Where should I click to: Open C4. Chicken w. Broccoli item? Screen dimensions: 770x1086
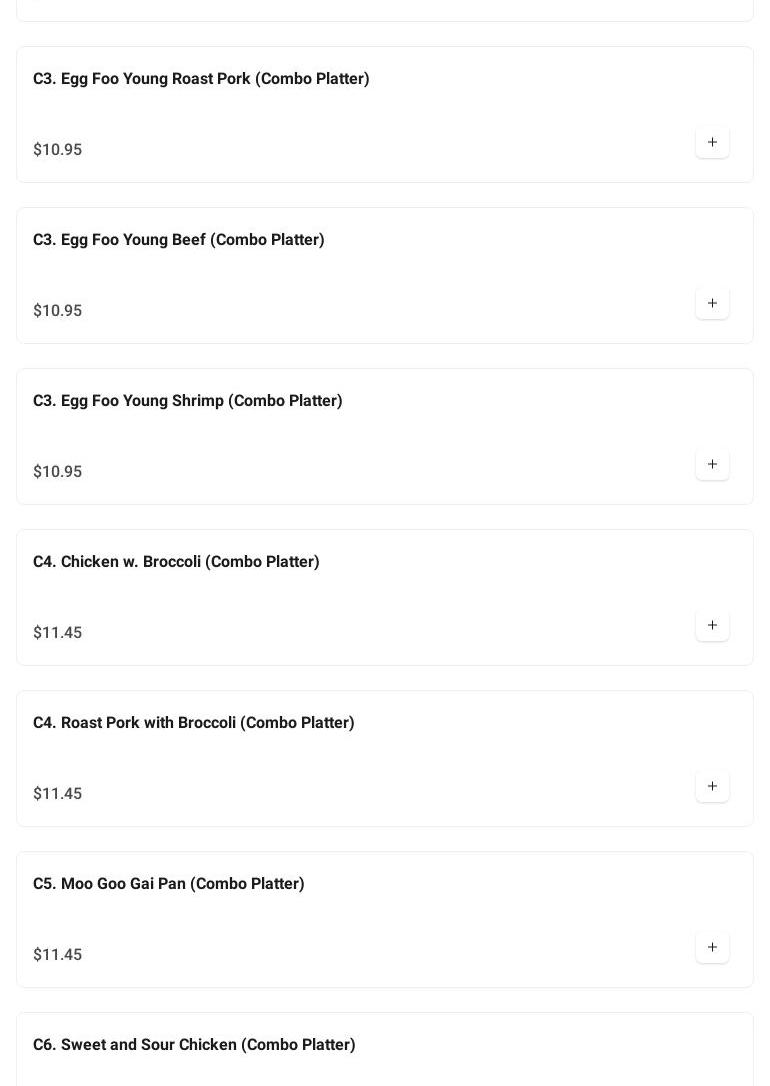176,562
